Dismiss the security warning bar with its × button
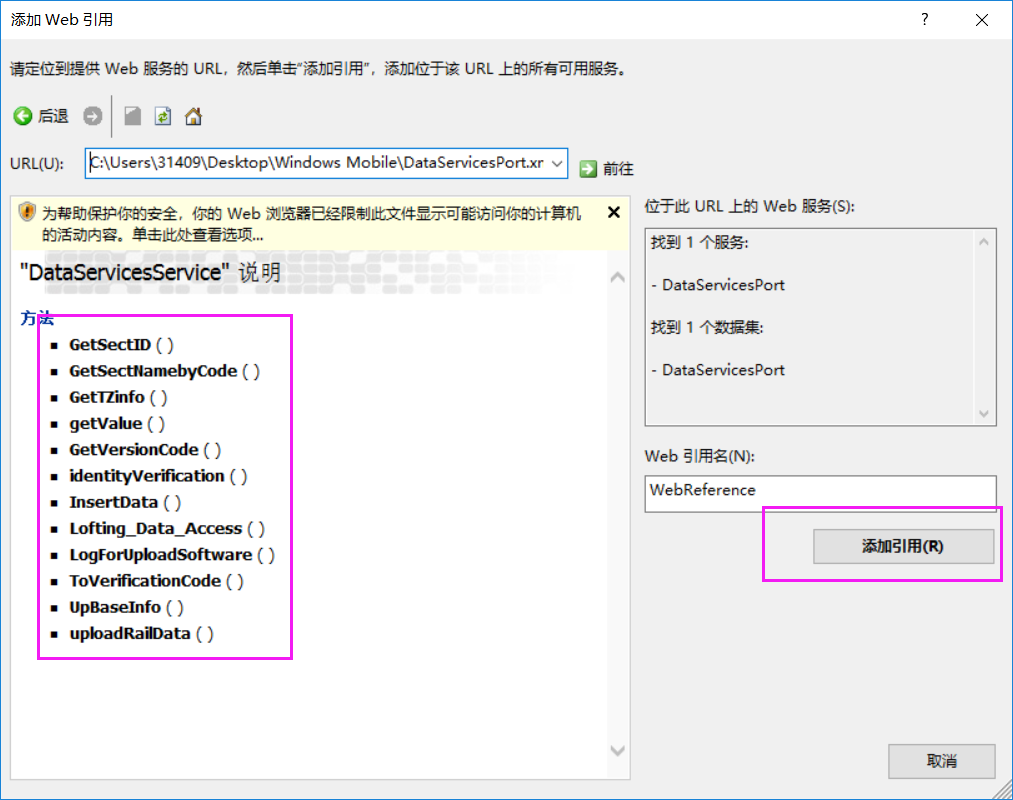Image resolution: width=1013 pixels, height=800 pixels. [x=613, y=211]
